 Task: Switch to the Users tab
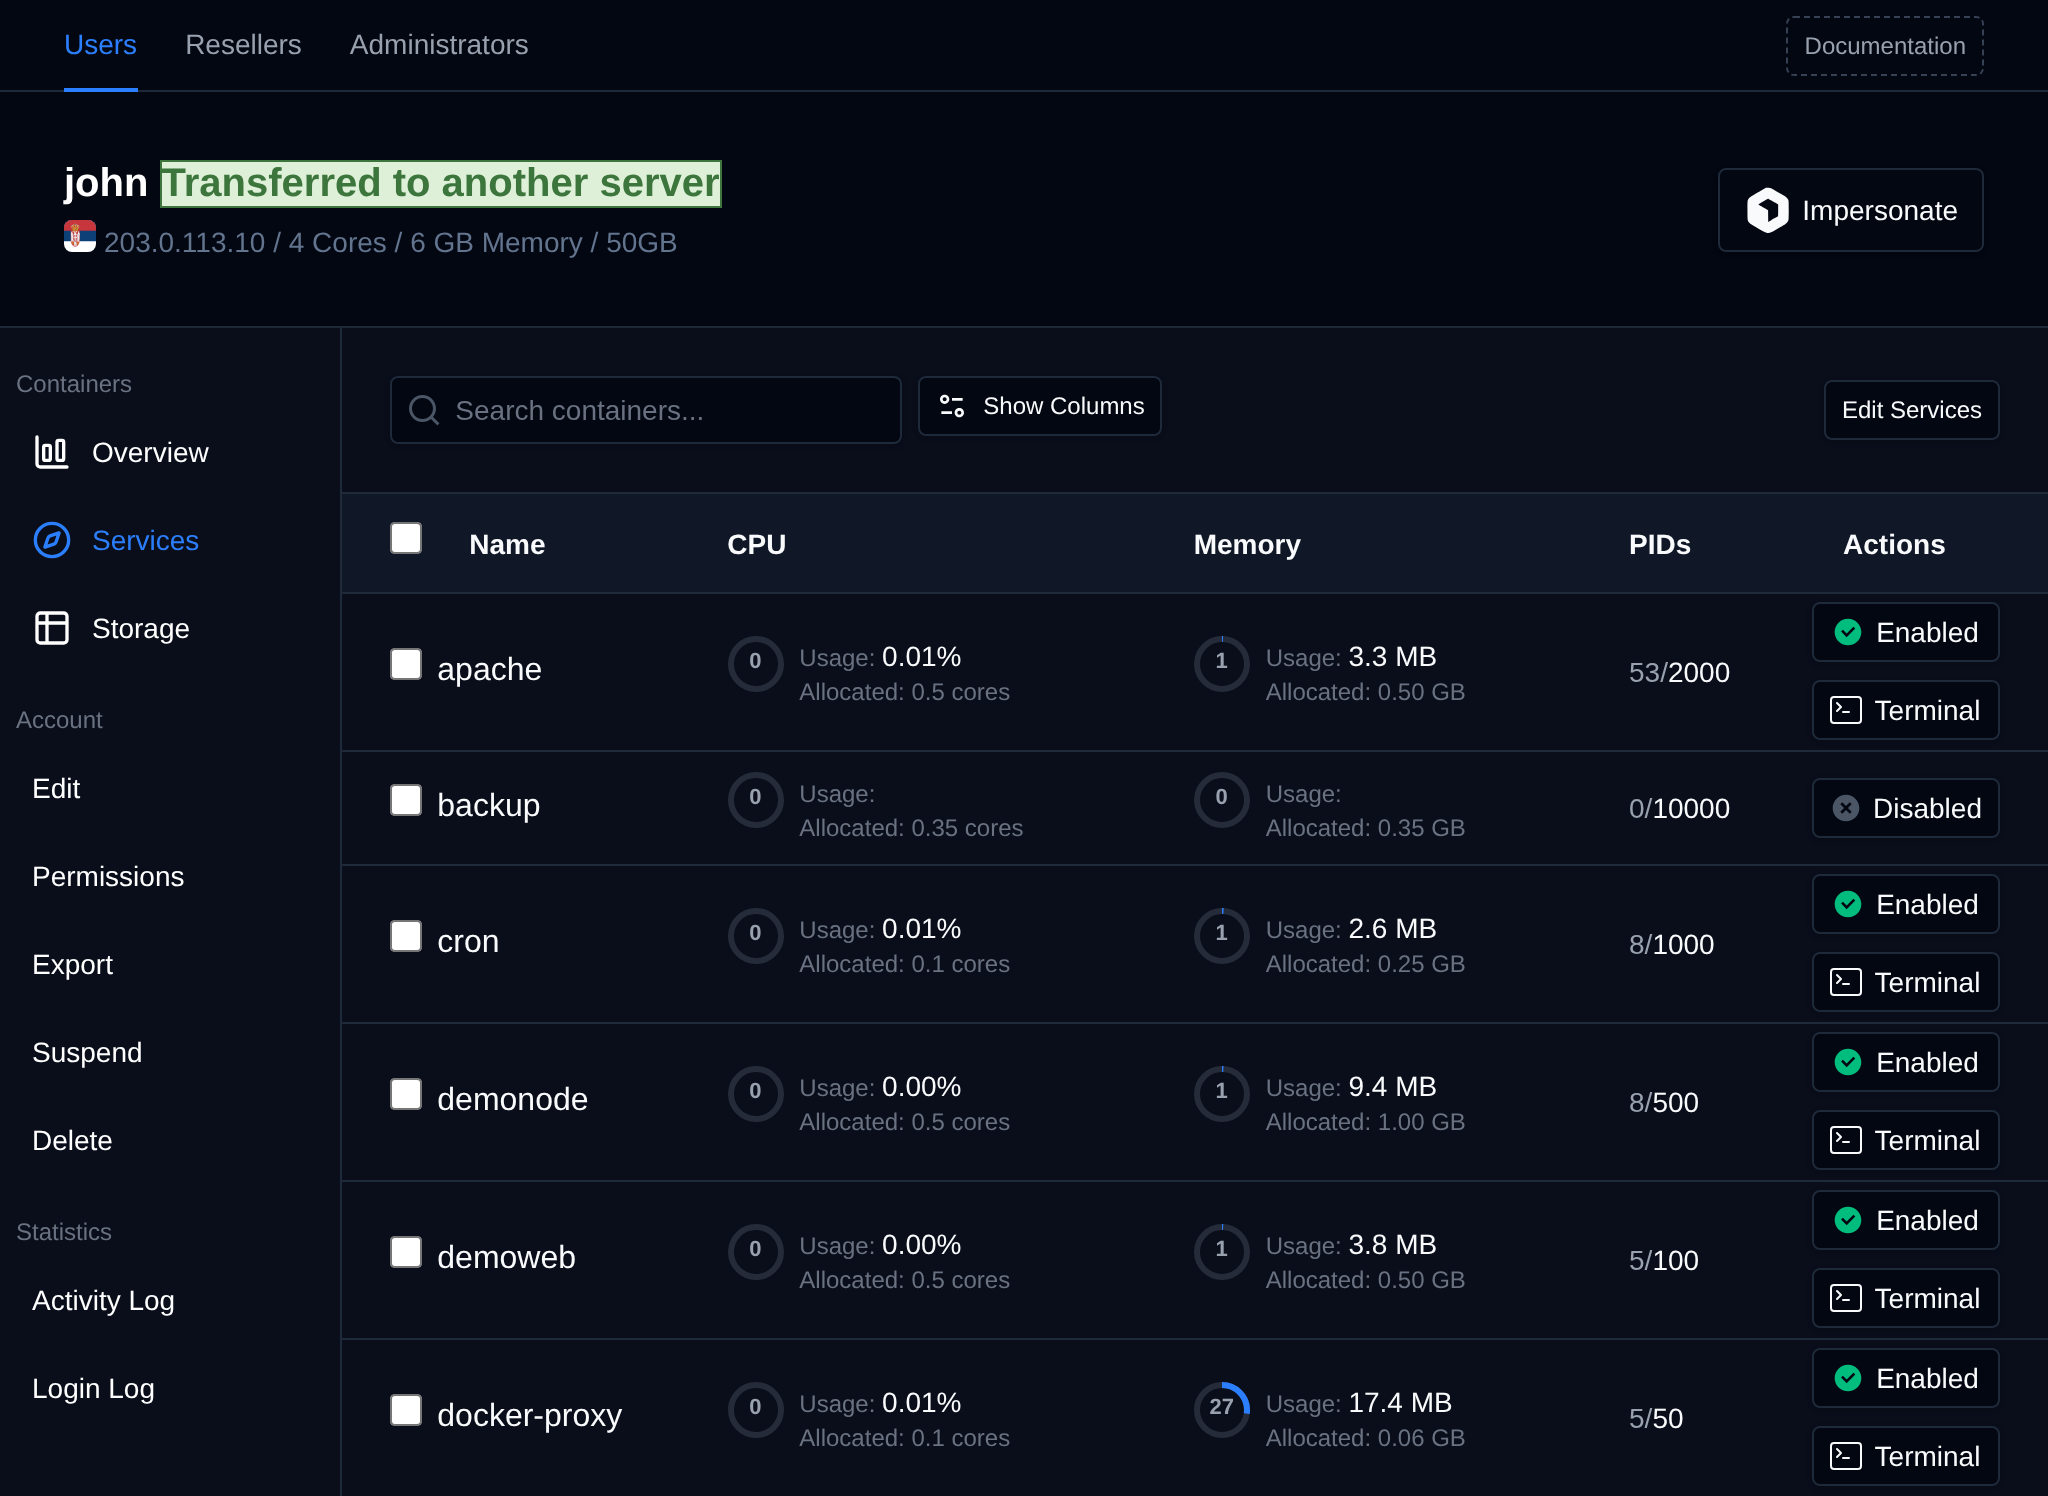(x=100, y=45)
